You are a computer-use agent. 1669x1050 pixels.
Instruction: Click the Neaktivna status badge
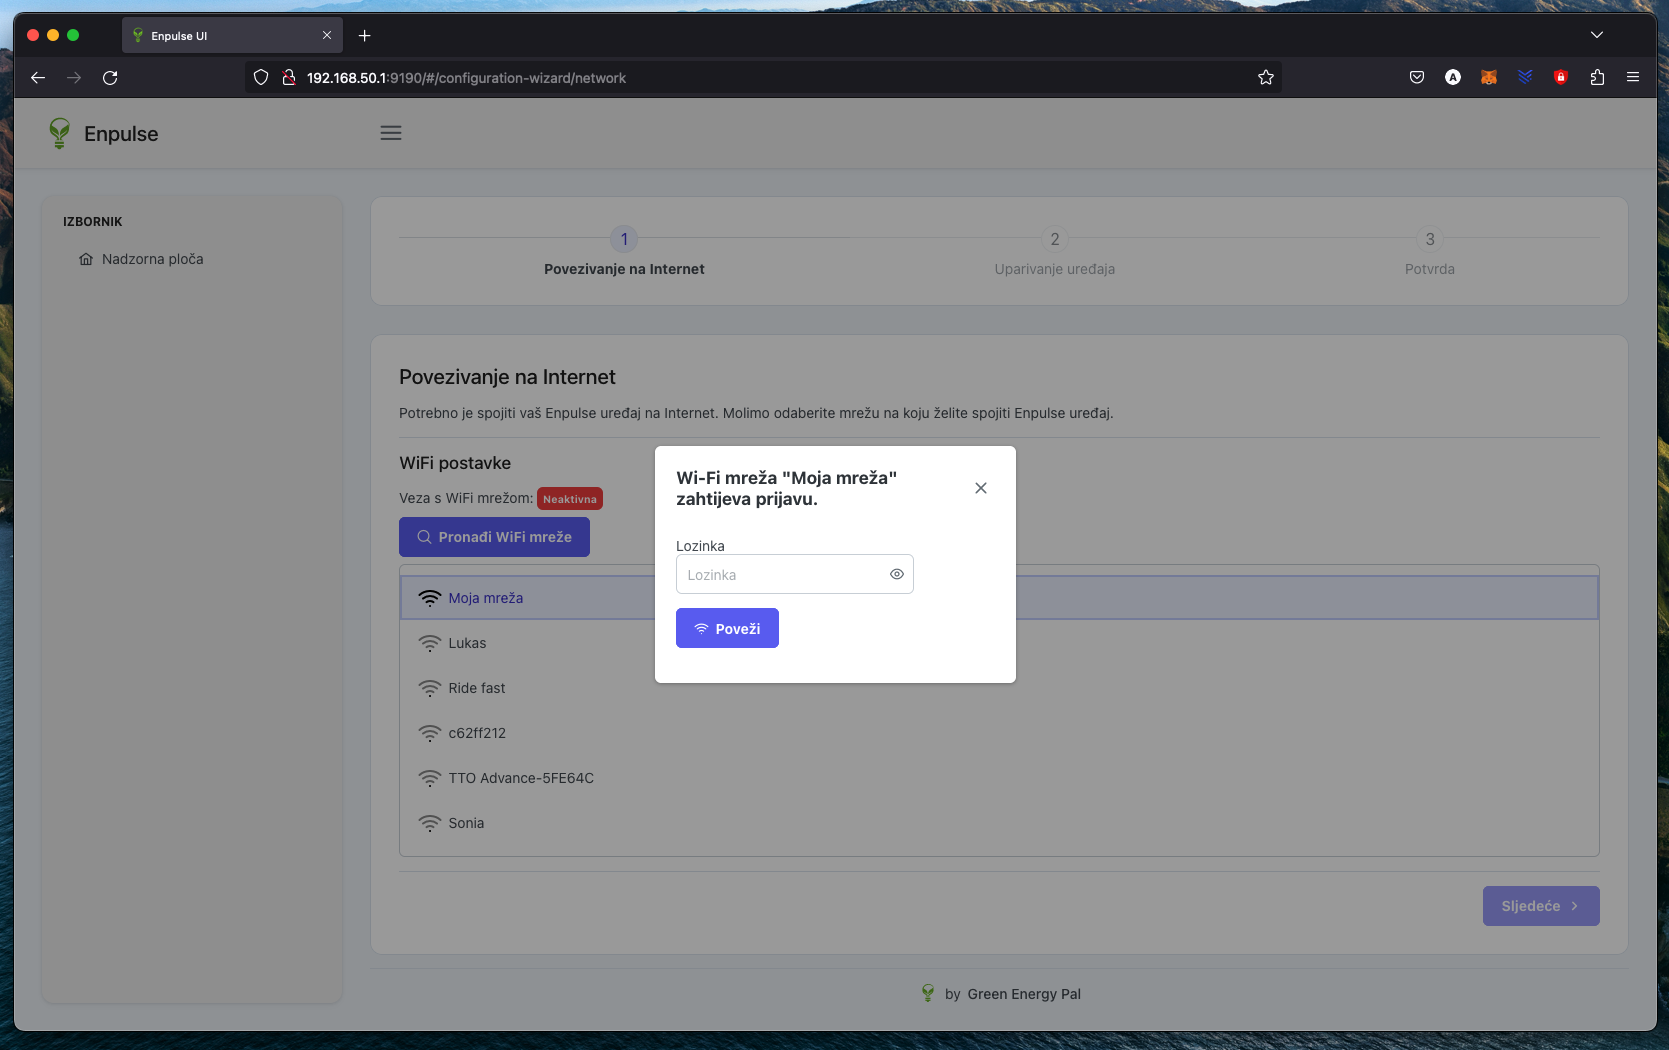coord(569,498)
